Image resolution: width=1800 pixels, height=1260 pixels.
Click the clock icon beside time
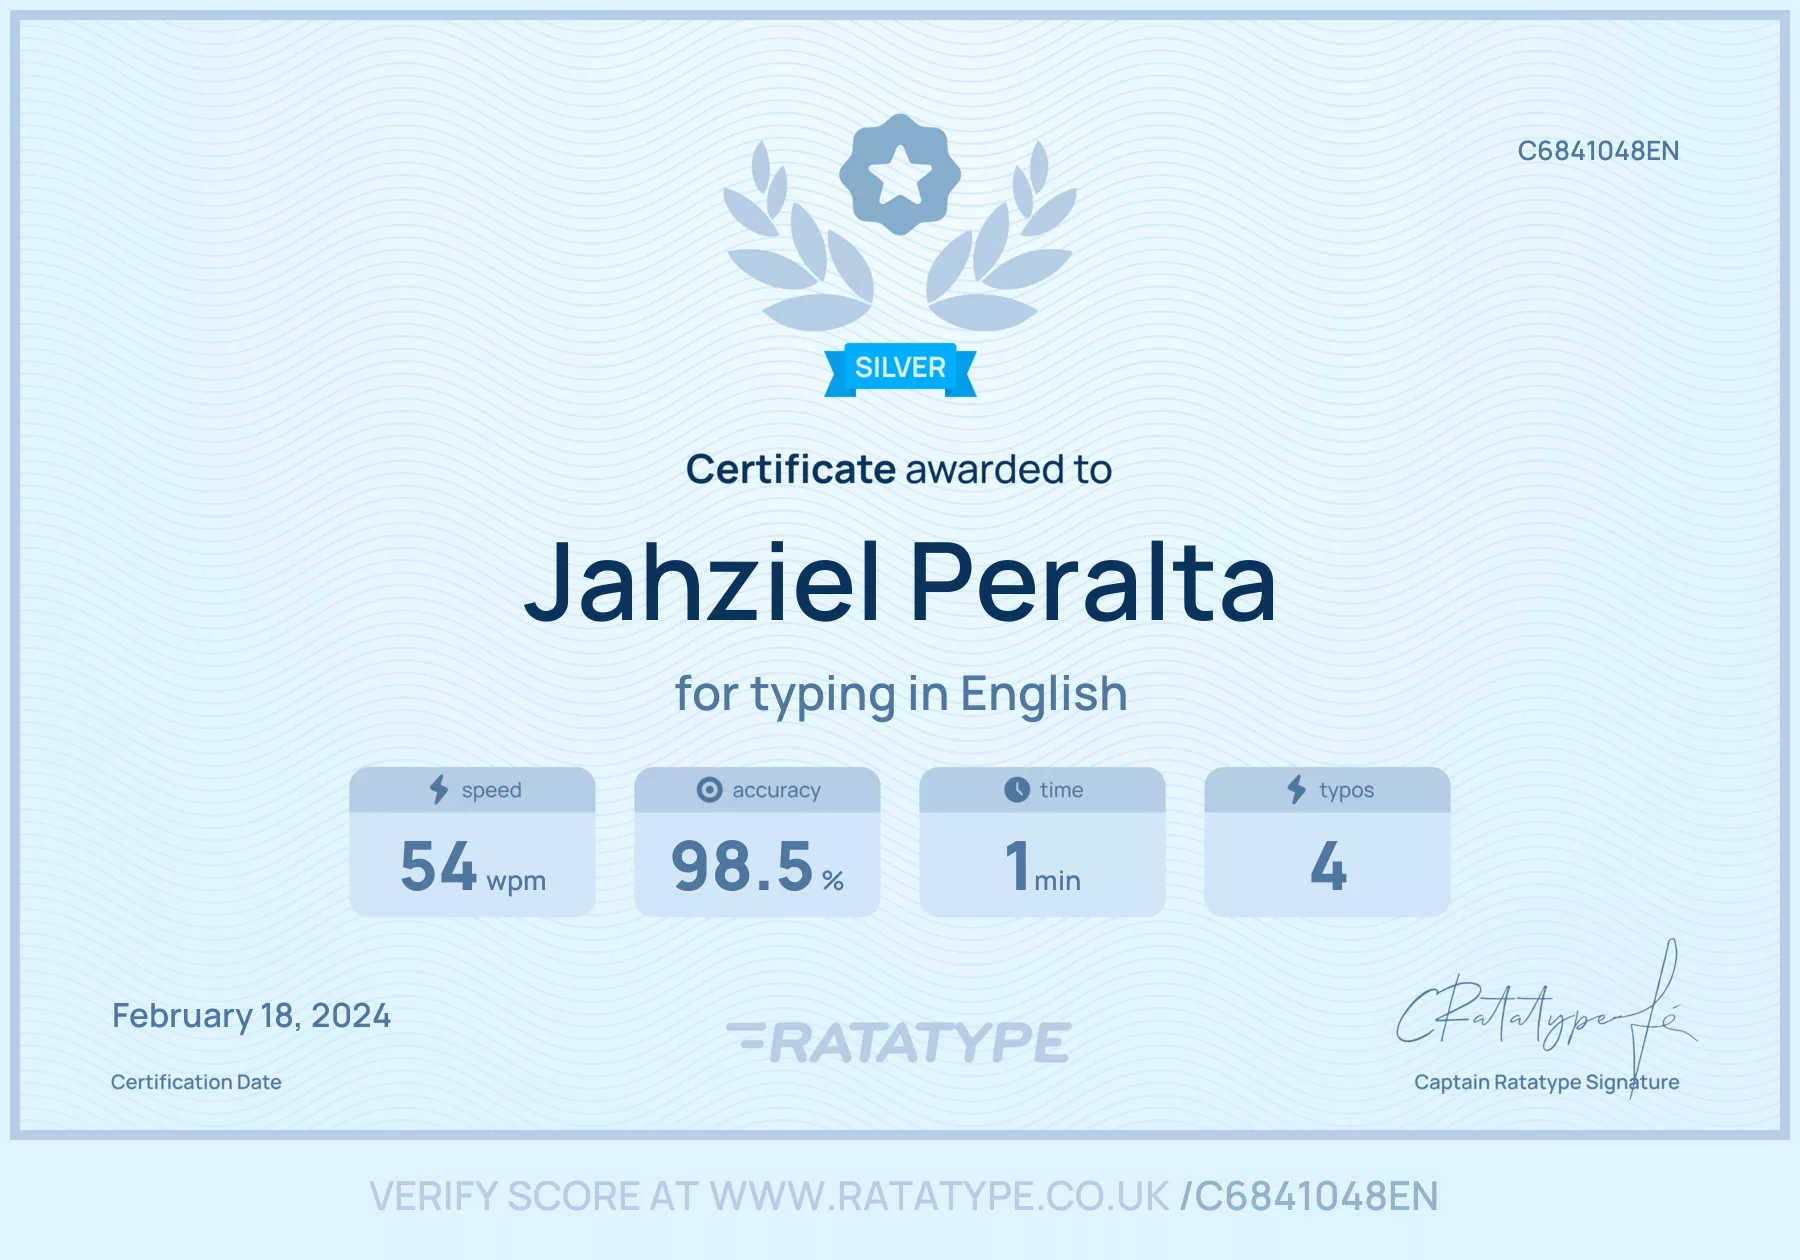[x=1017, y=789]
